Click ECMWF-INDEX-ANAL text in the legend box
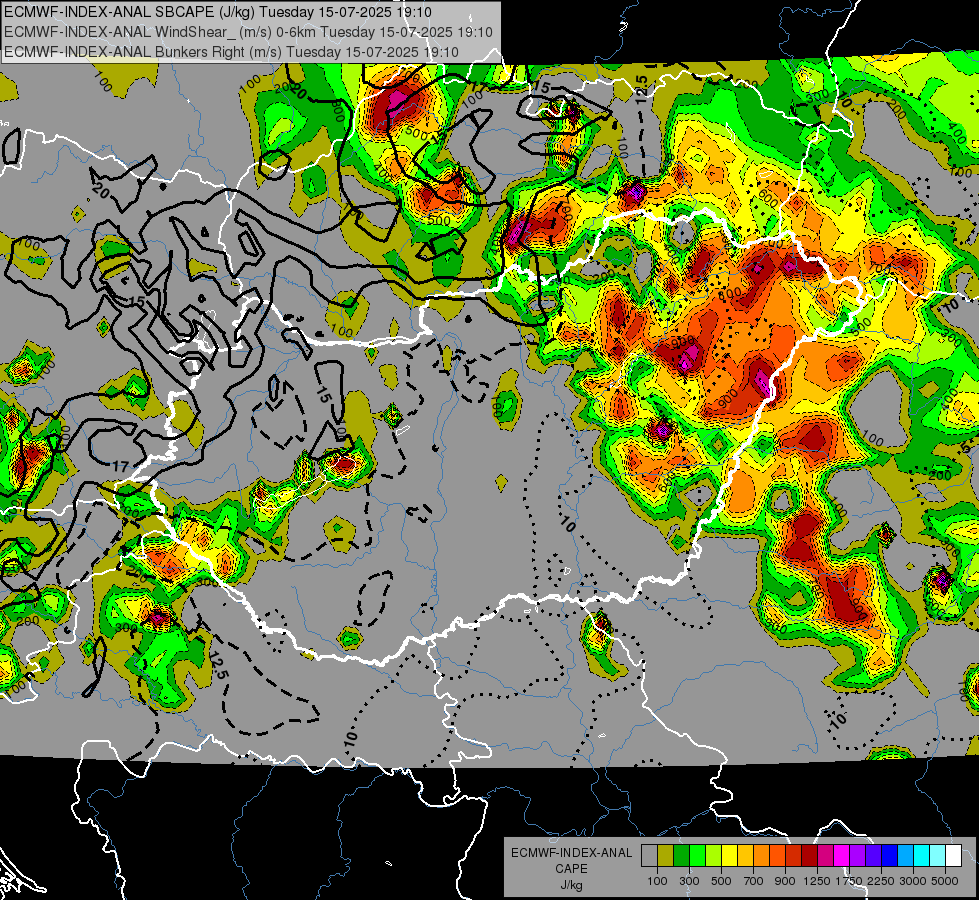Viewport: 979px width, 900px height. point(571,853)
